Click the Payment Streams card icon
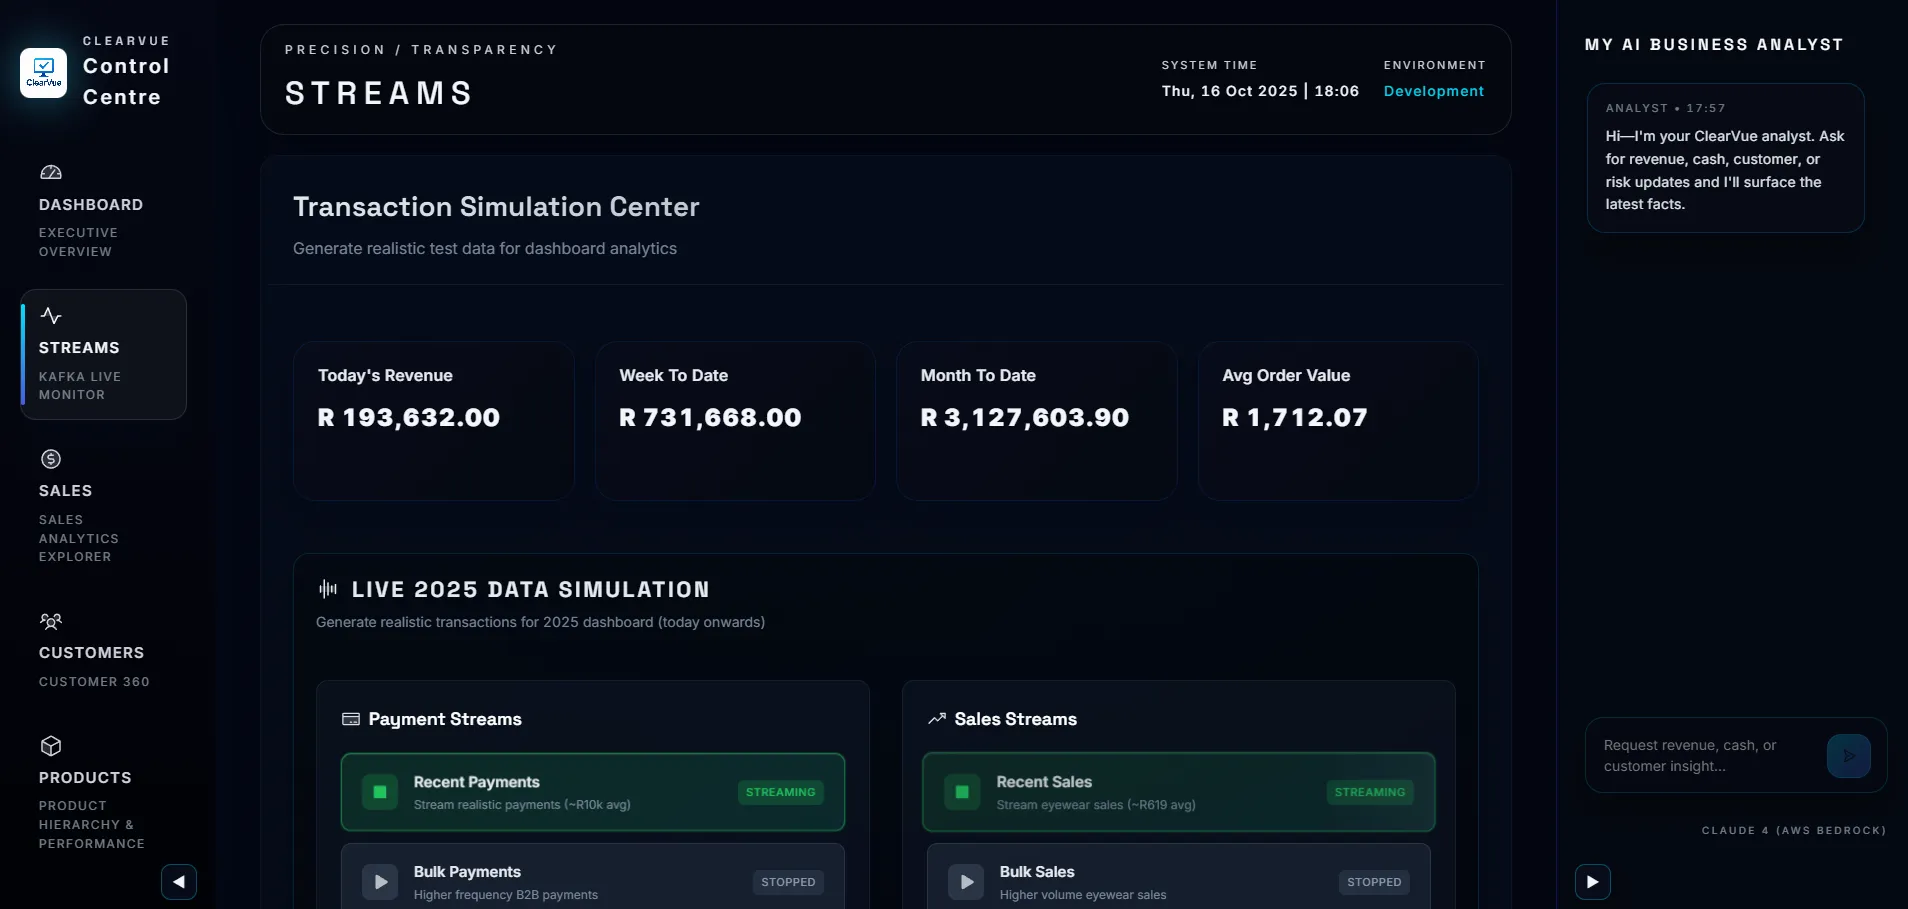The image size is (1908, 909). click(351, 719)
